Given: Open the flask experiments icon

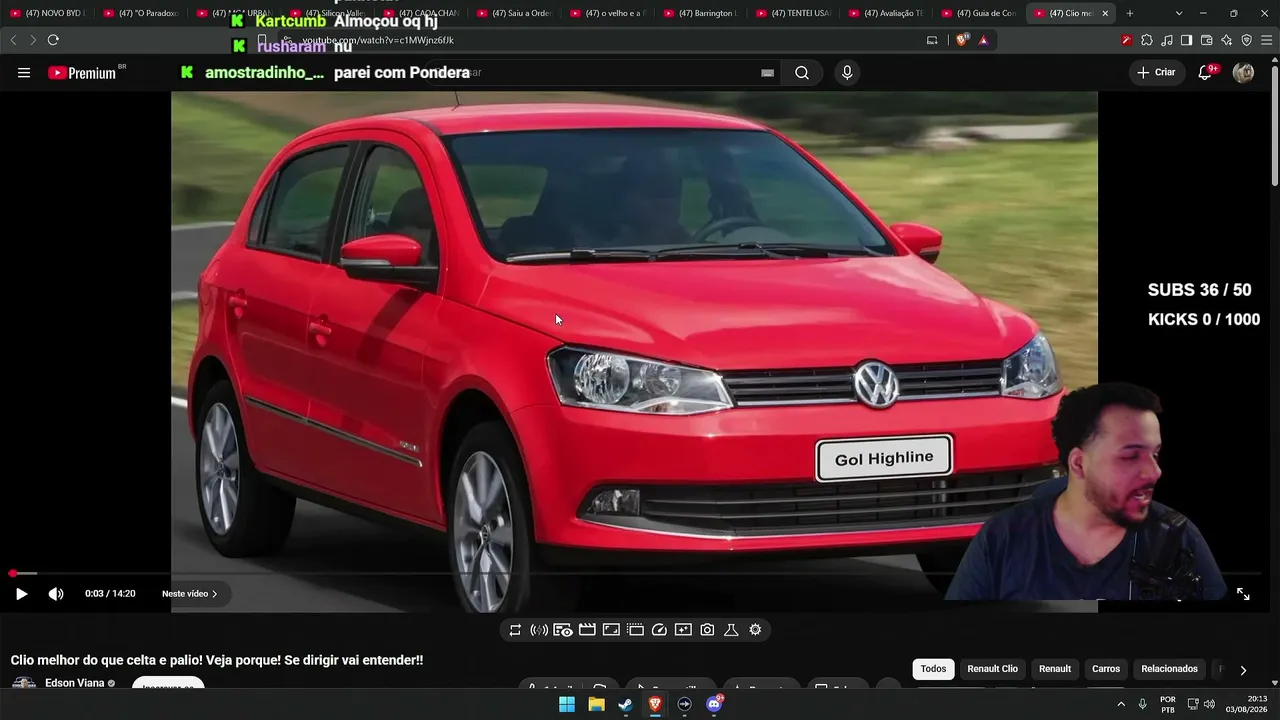Looking at the screenshot, I should click(731, 630).
